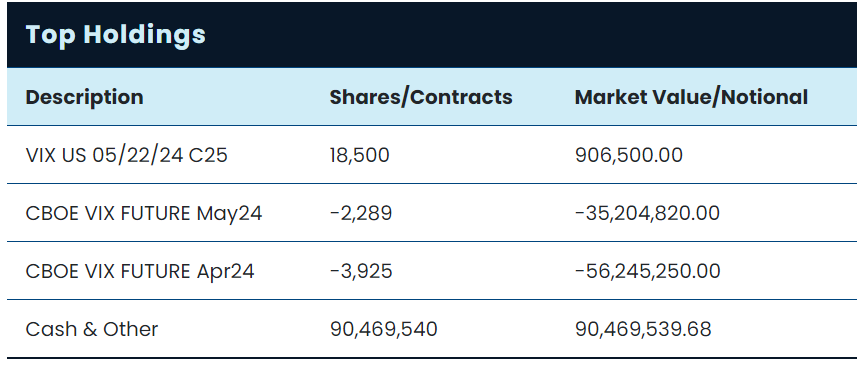
Task: Click the -56,245,250.00 notional value
Action: point(647,271)
